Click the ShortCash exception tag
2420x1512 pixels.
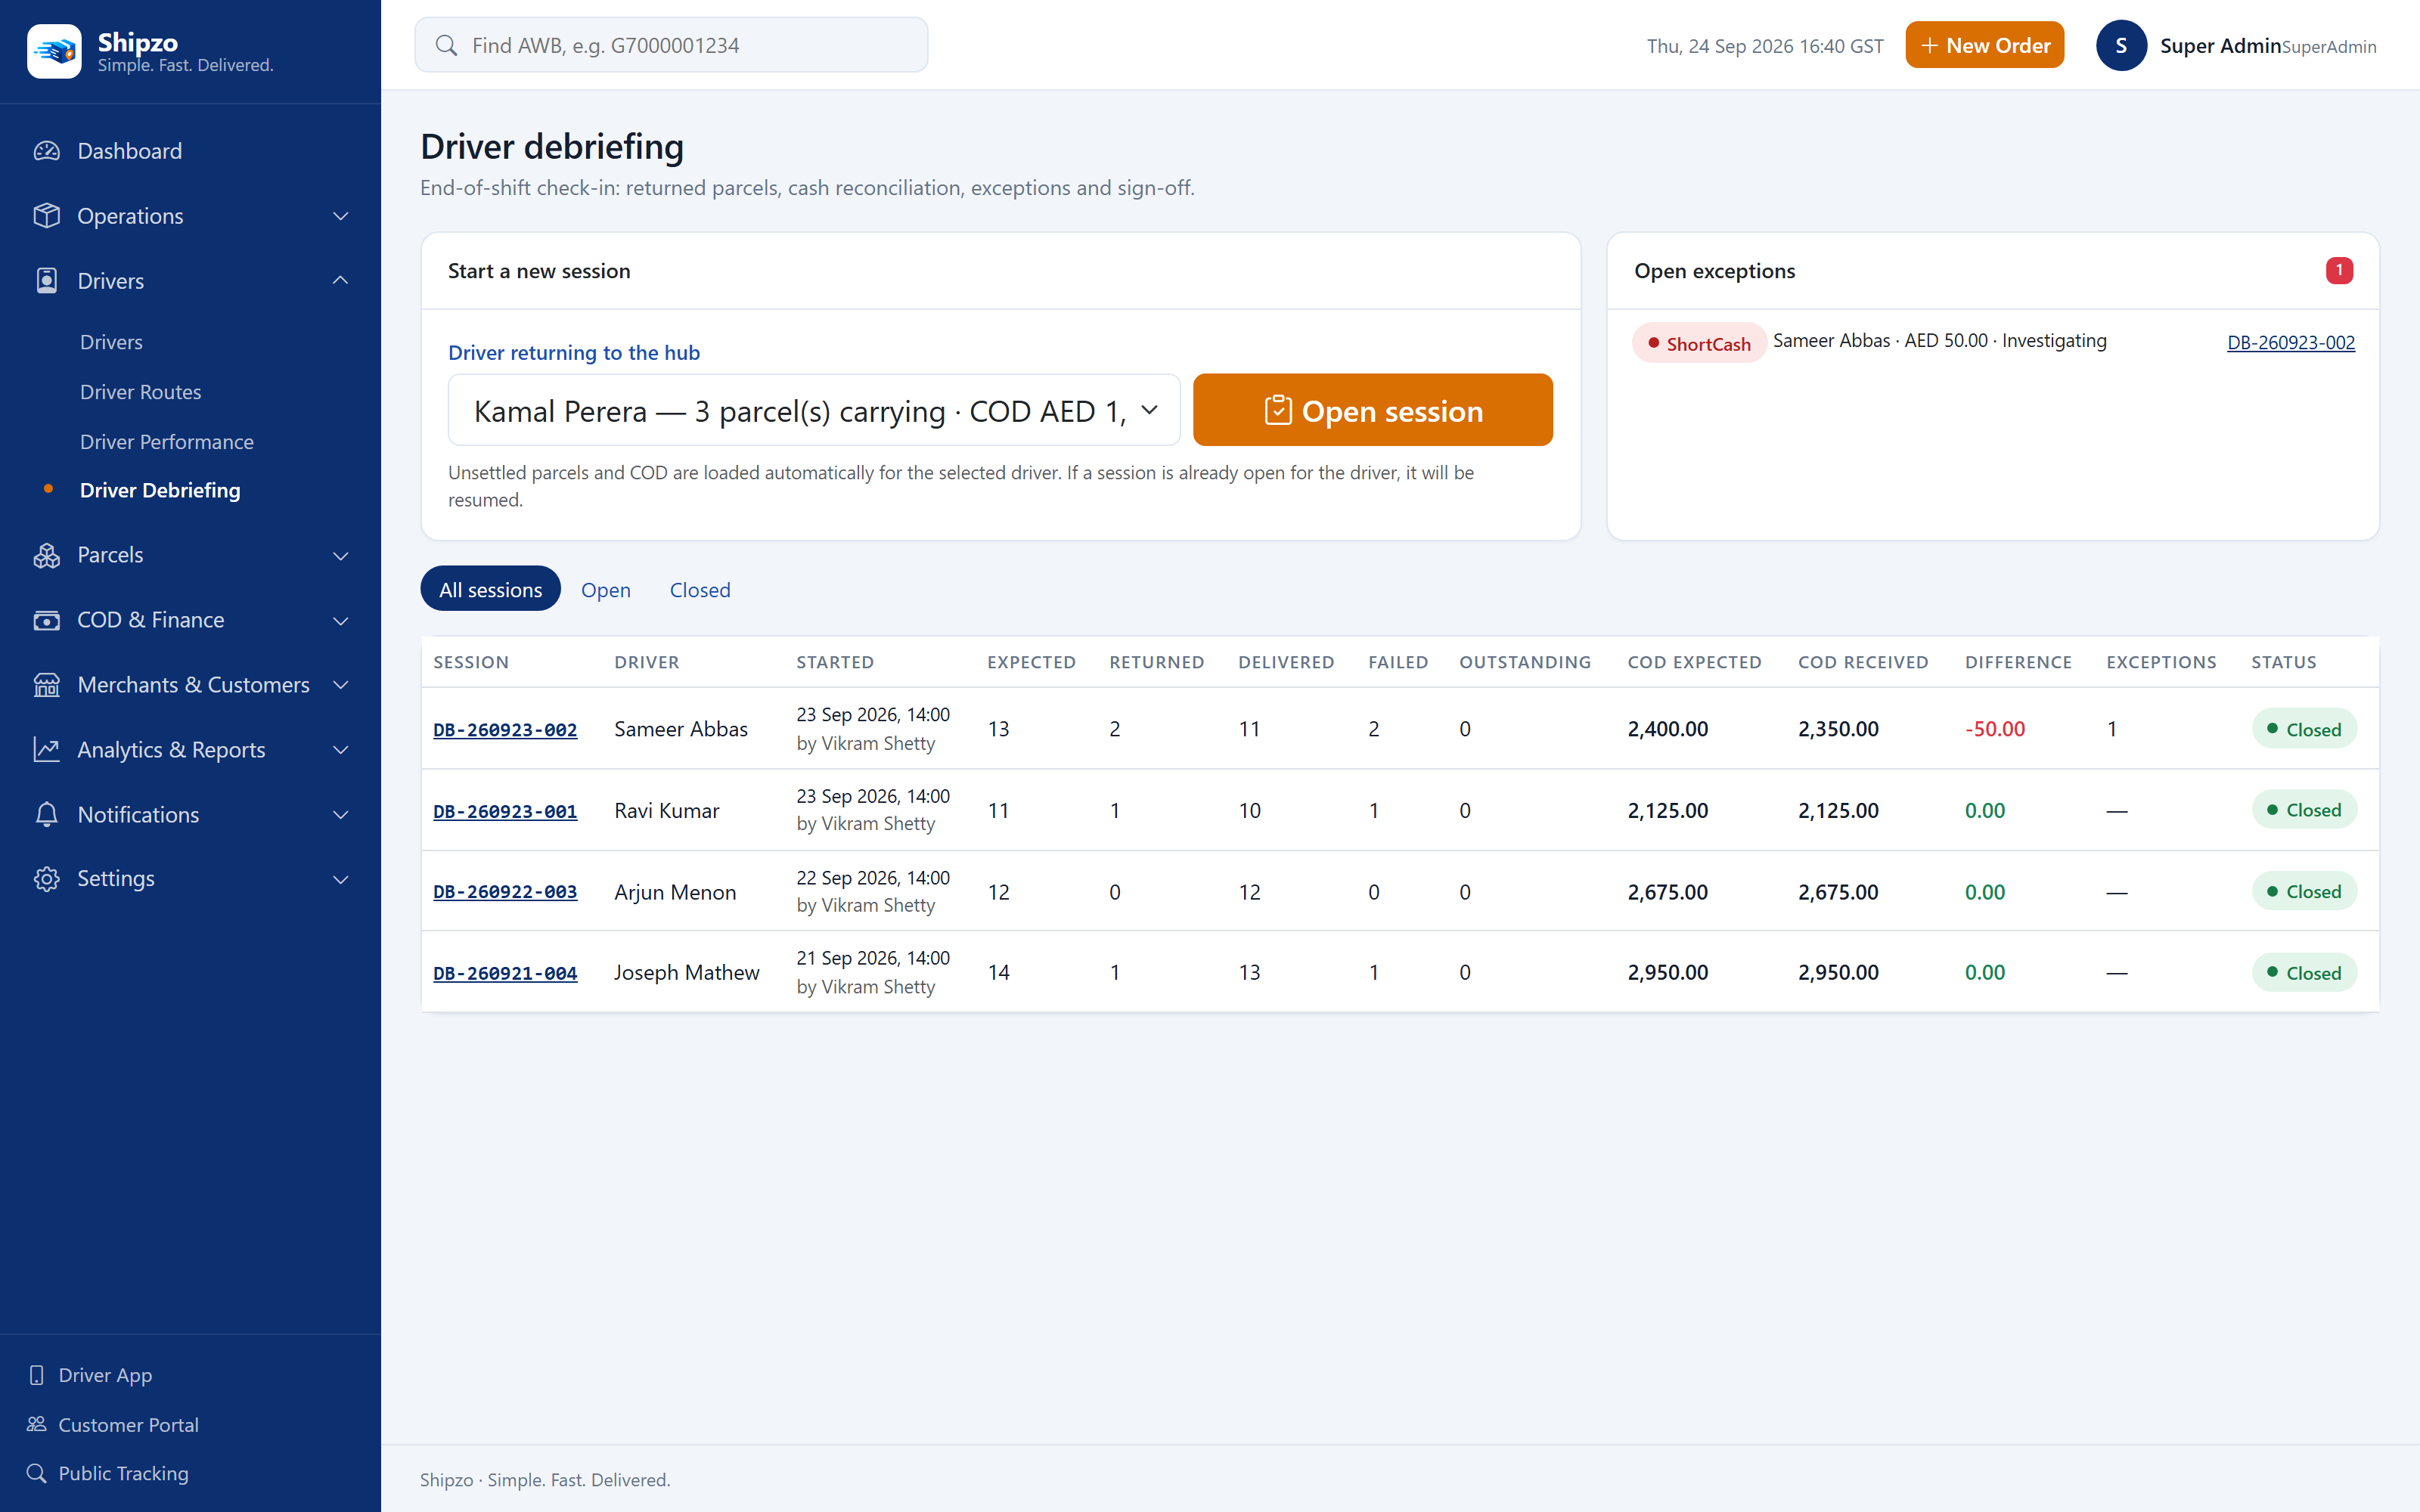tap(1699, 343)
